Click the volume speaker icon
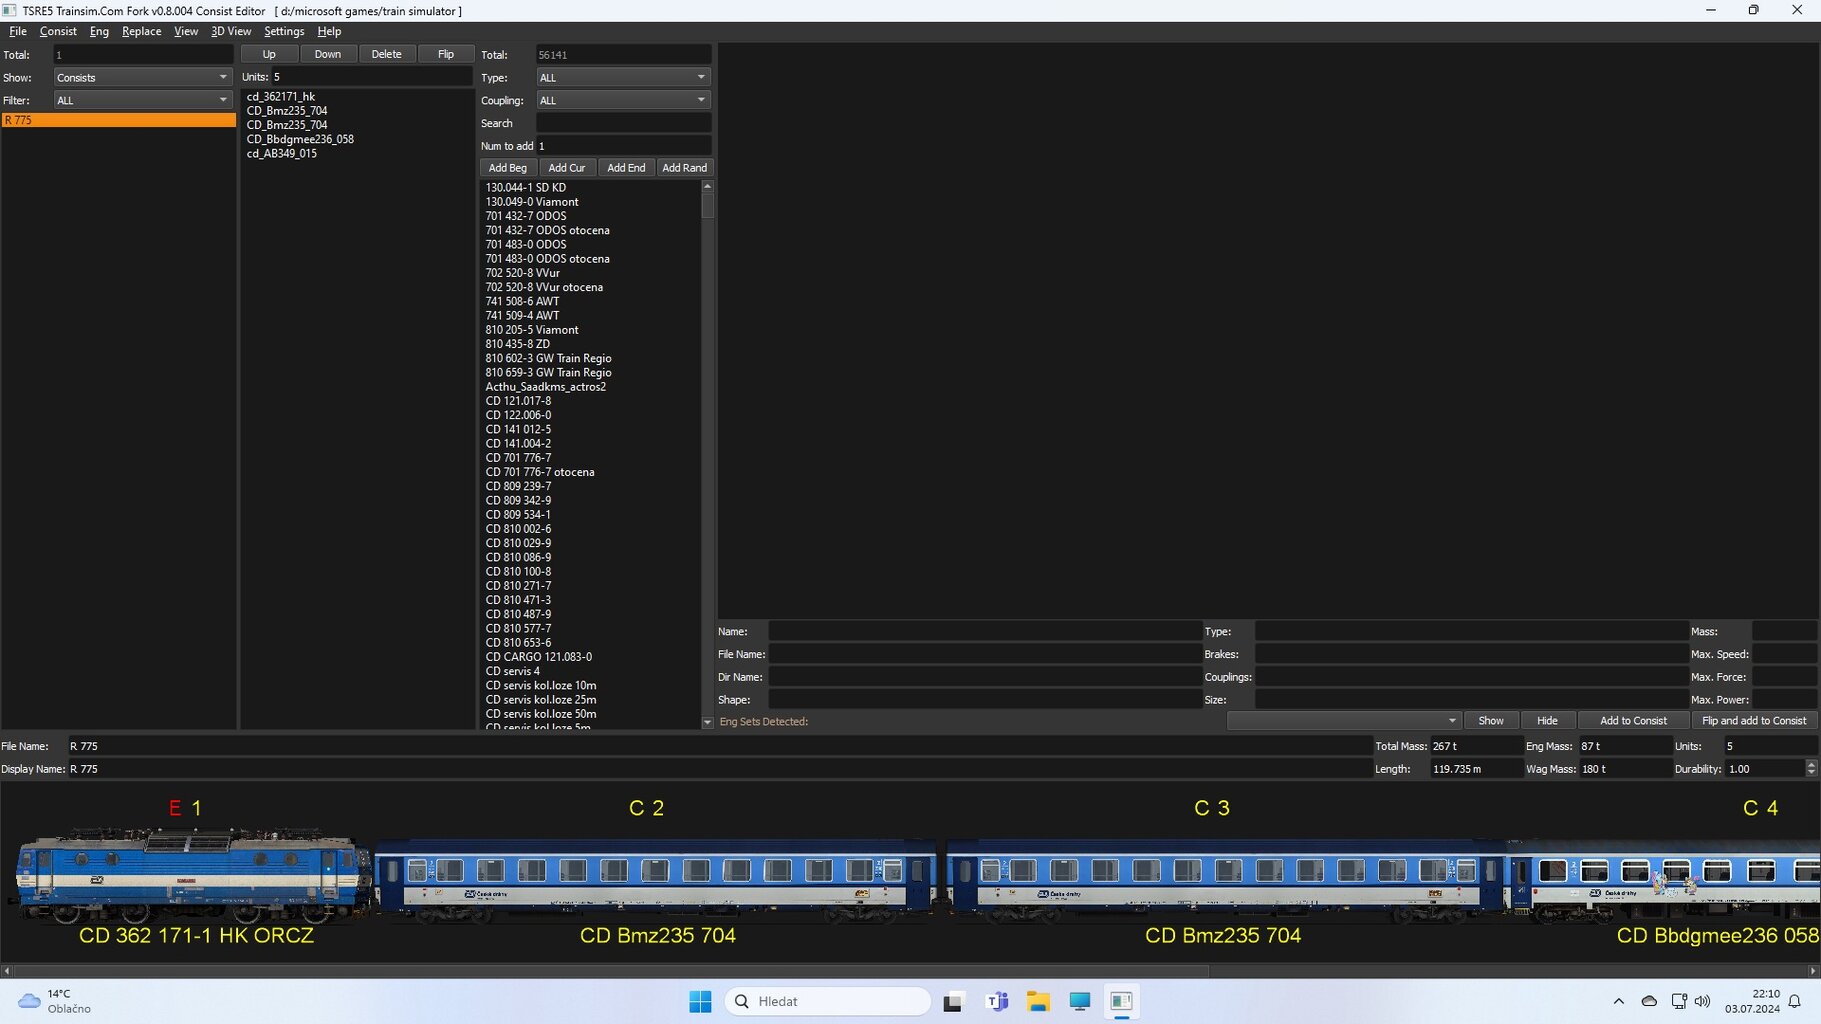 click(x=1702, y=1001)
